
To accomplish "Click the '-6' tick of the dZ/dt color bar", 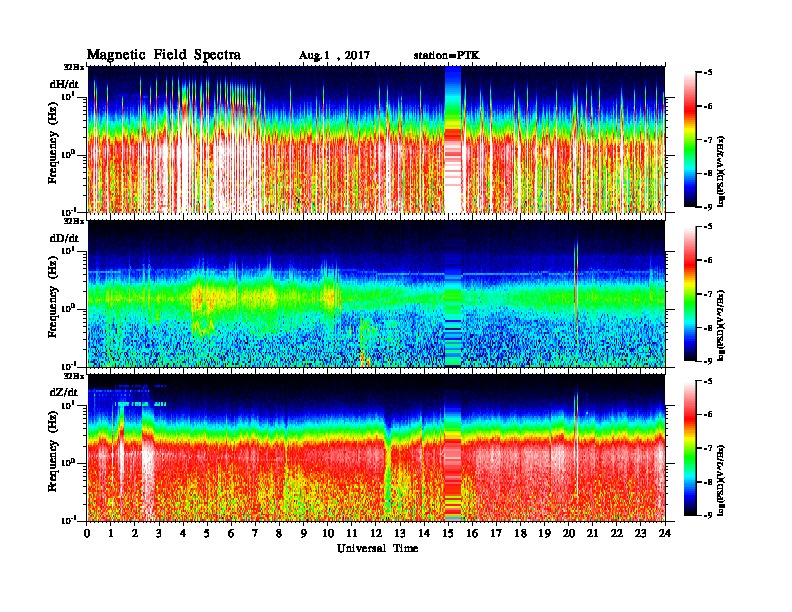I will [x=709, y=415].
